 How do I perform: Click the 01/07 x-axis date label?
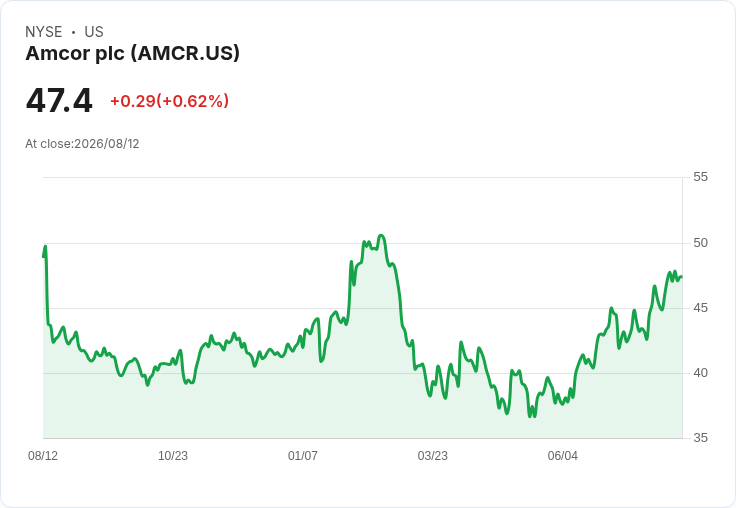pos(303,455)
